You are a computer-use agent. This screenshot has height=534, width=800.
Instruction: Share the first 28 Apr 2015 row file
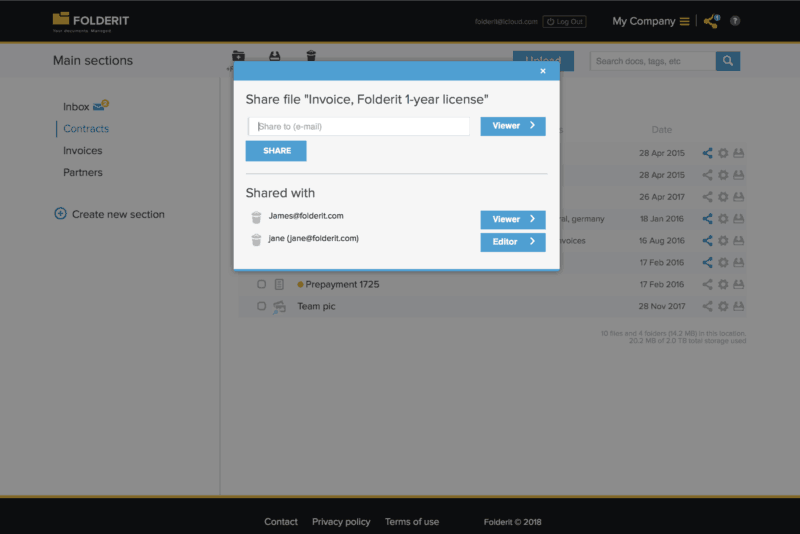pyautogui.click(x=707, y=153)
